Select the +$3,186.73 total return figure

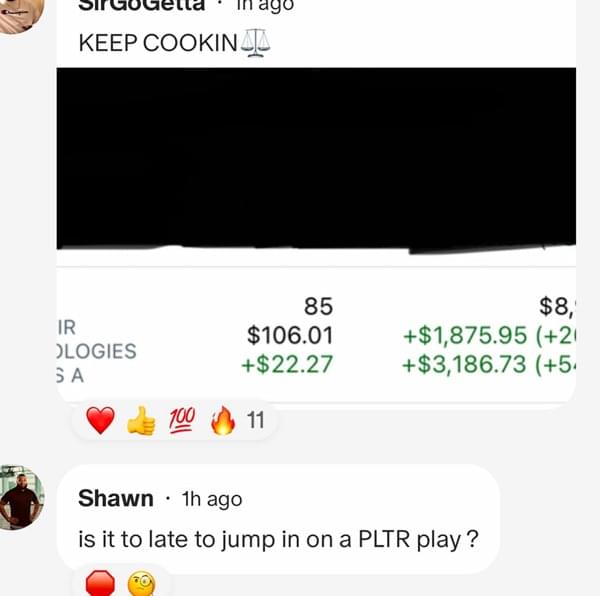tap(464, 364)
